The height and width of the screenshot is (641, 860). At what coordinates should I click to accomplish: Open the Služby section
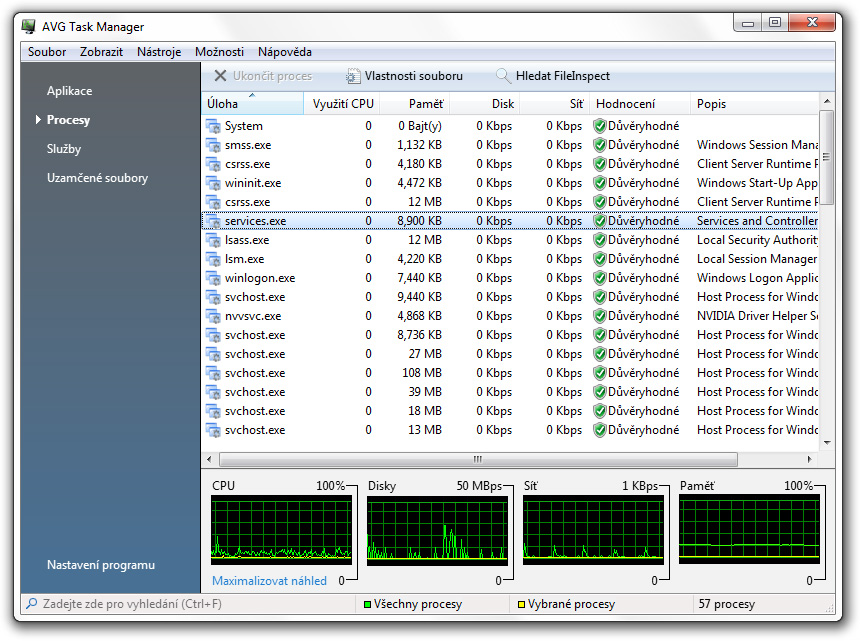pyautogui.click(x=64, y=149)
